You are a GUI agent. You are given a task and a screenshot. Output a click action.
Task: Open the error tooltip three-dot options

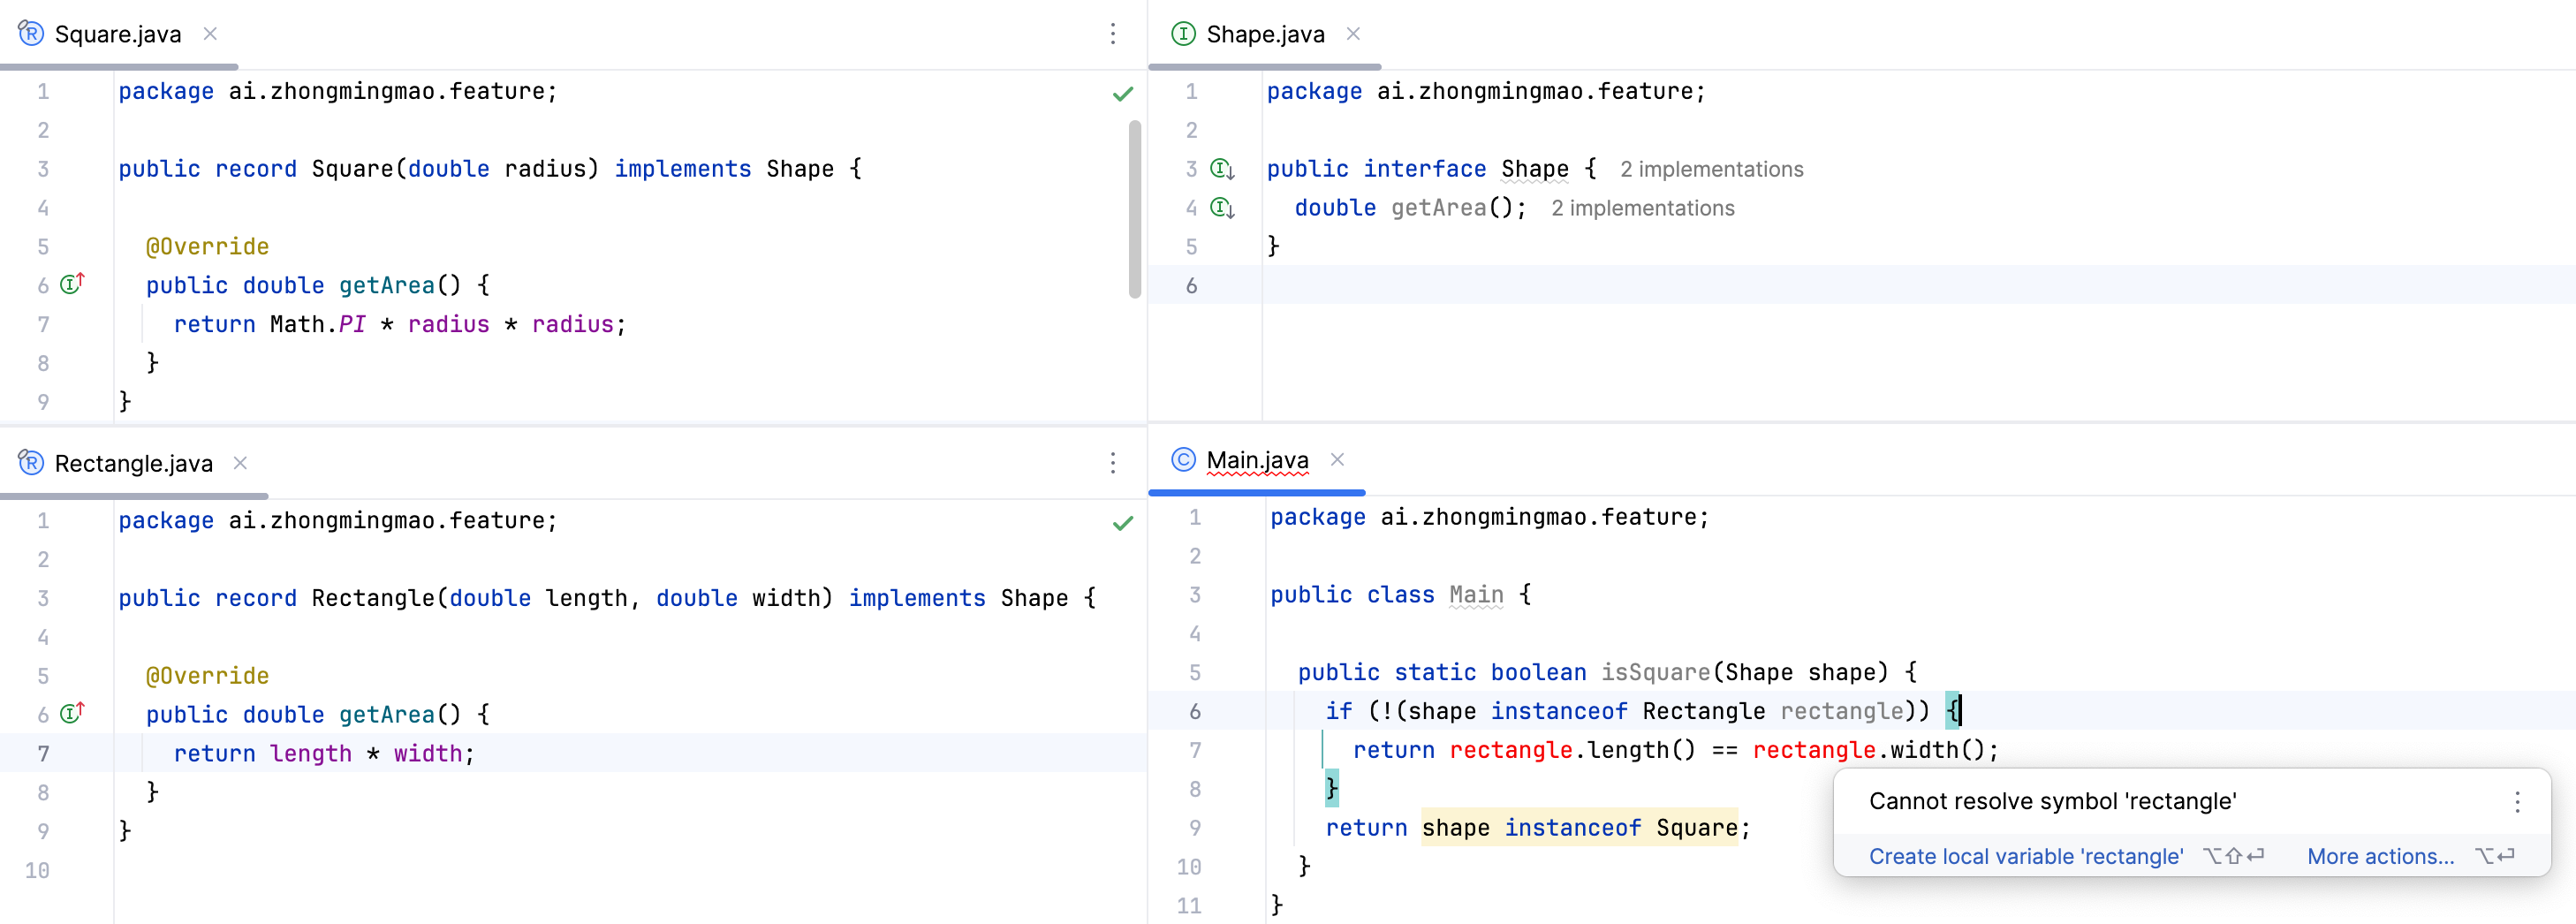[x=2517, y=801]
